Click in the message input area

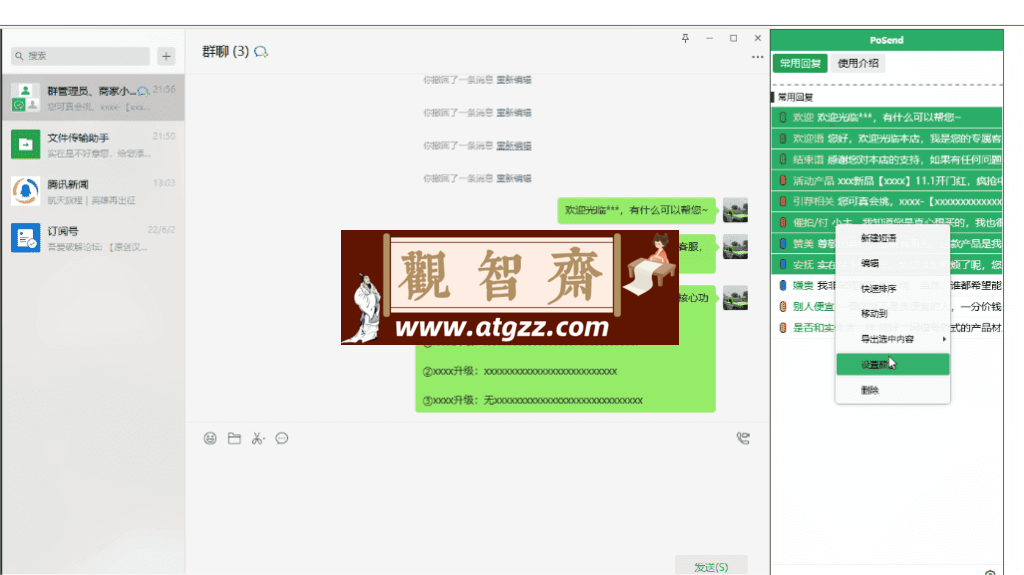tap(477, 500)
